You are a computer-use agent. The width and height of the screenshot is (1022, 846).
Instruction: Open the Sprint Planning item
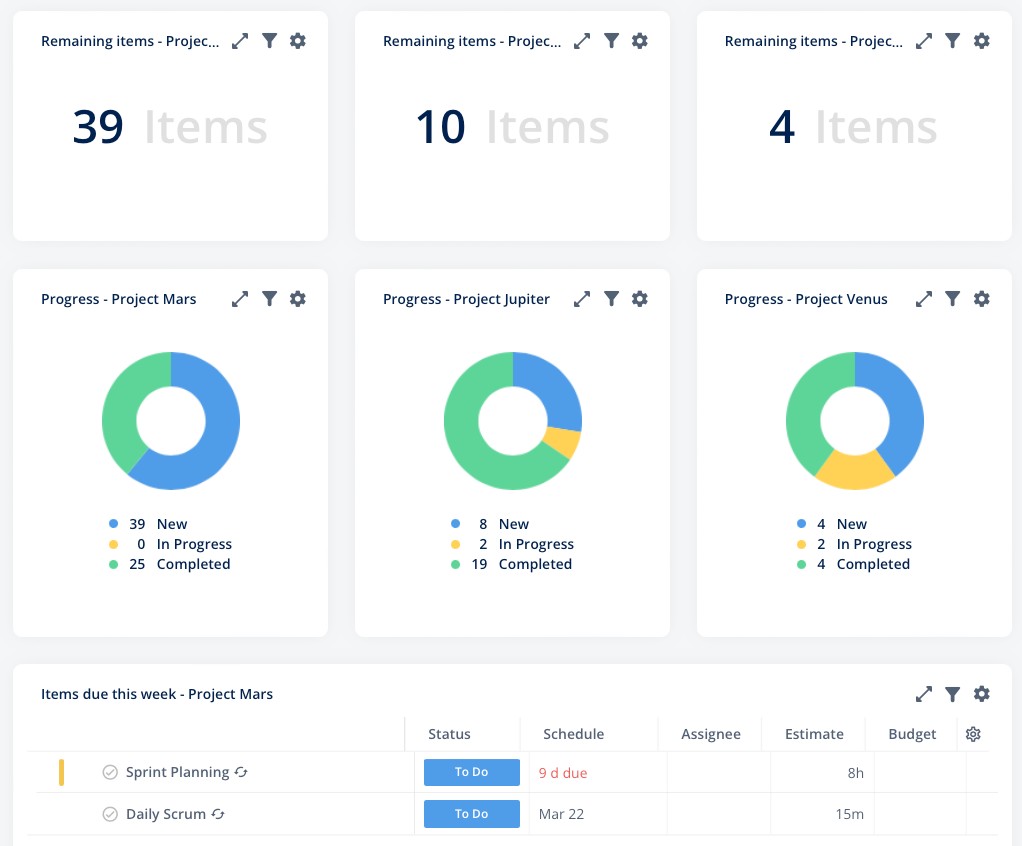tap(177, 772)
